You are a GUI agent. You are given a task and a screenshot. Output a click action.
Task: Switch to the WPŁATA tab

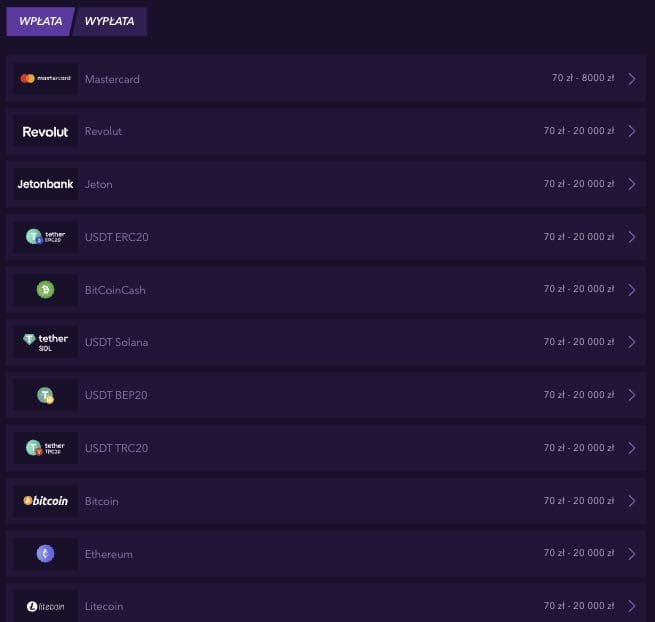[x=39, y=22]
